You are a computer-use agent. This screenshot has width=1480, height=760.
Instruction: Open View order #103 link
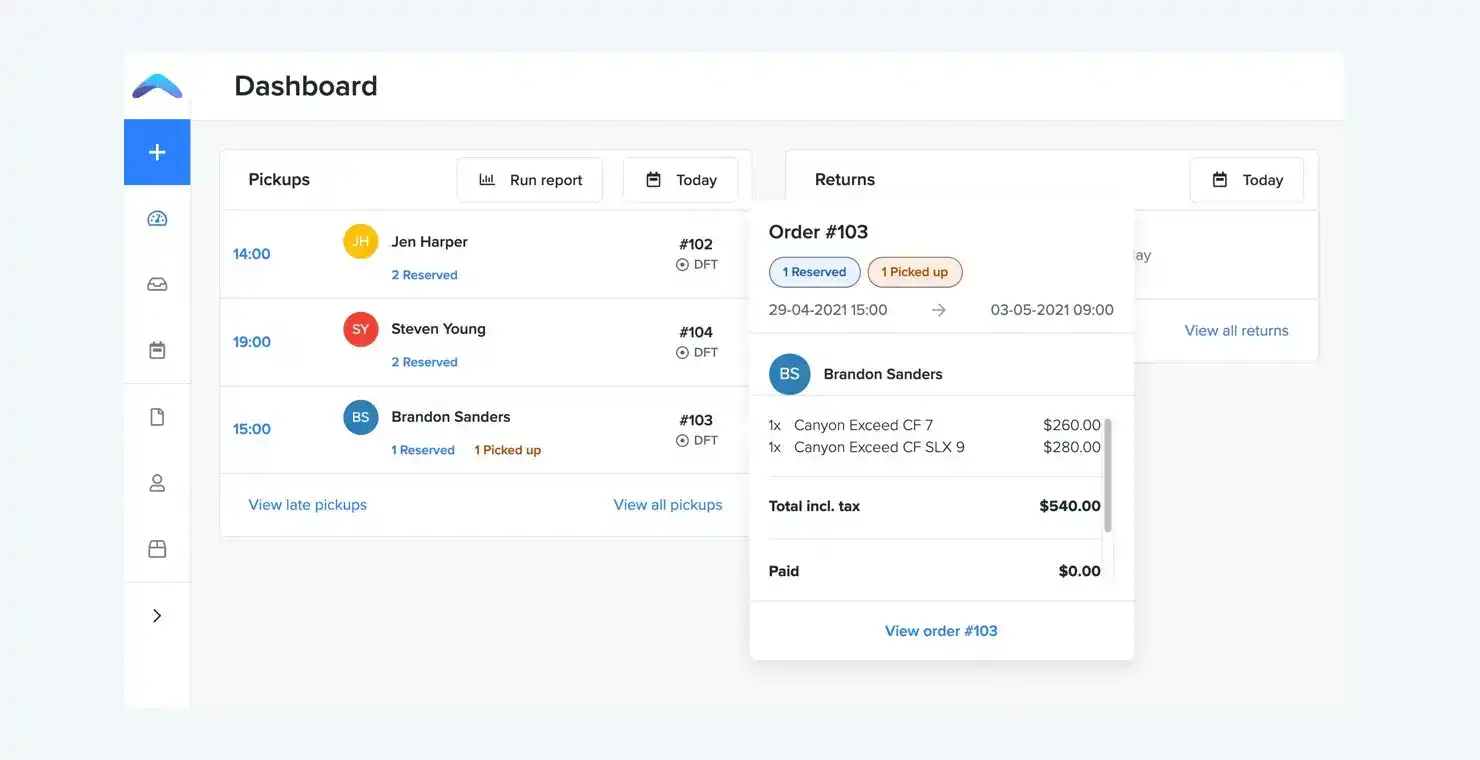[x=941, y=631]
